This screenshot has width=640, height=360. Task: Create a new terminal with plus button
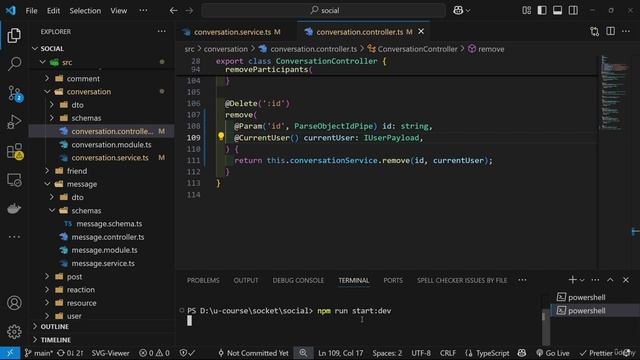pyautogui.click(x=572, y=280)
